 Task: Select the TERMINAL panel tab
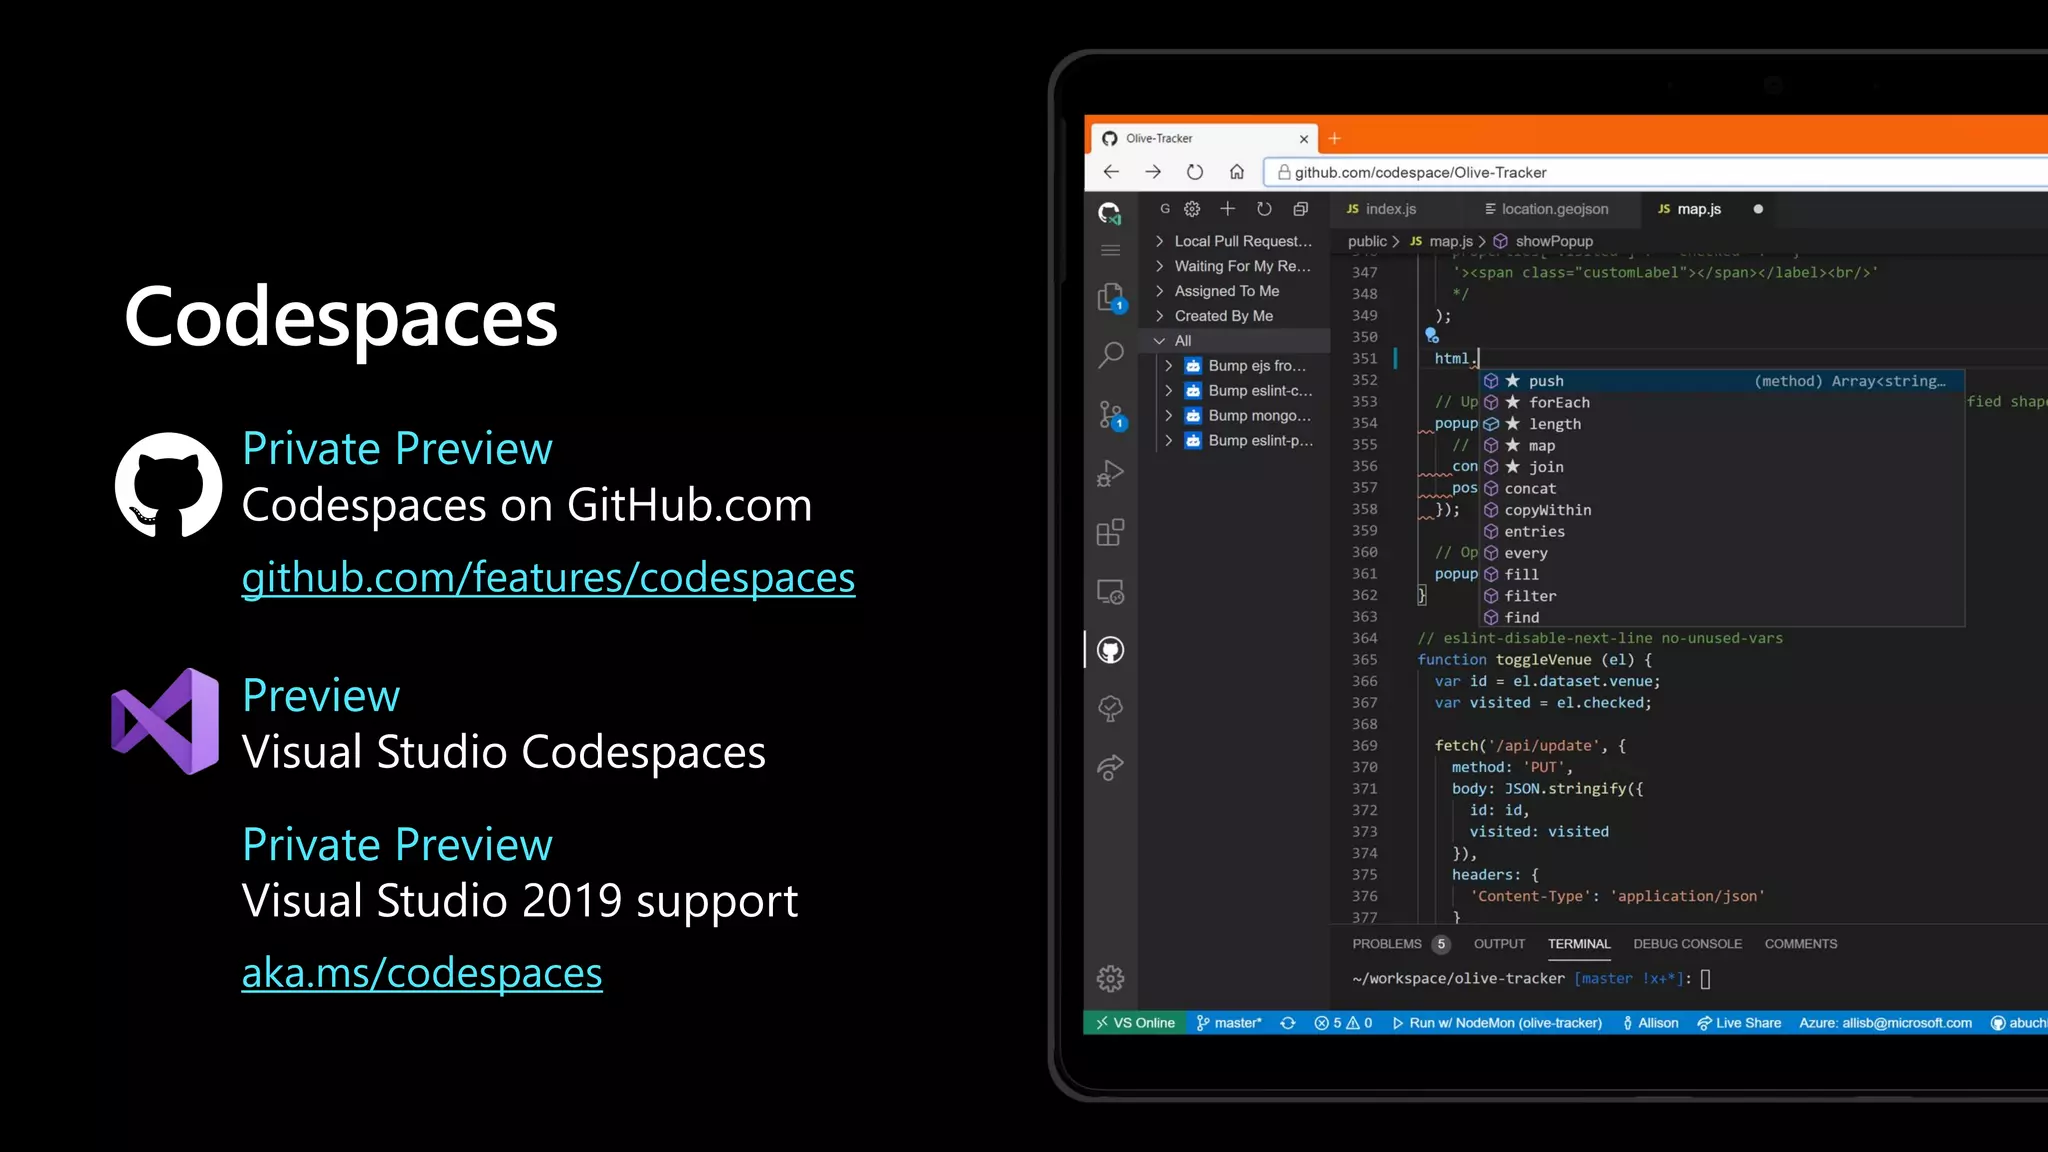tap(1579, 944)
